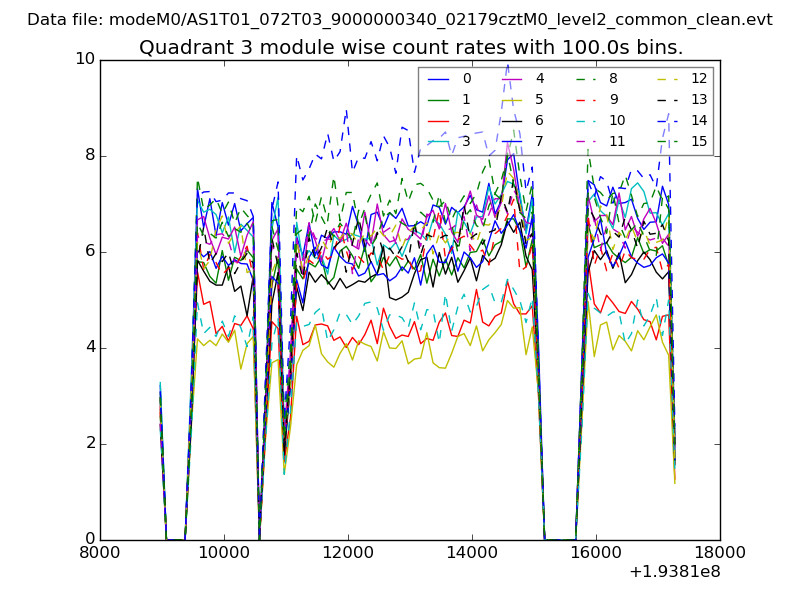800x600 pixels.
Task: Select legend entry labeled 13
Action: (699, 99)
